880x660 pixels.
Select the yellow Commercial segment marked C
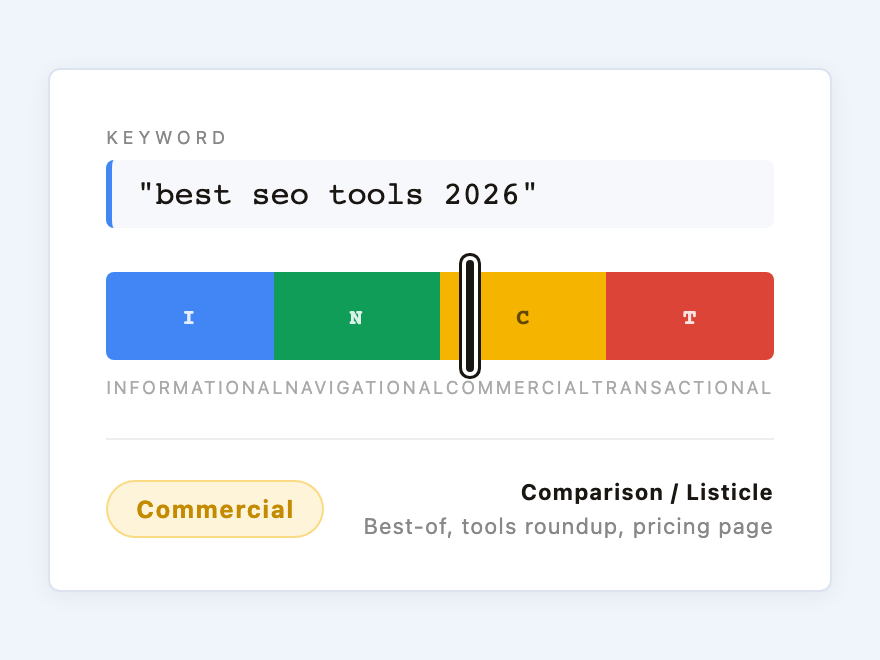pos(523,316)
